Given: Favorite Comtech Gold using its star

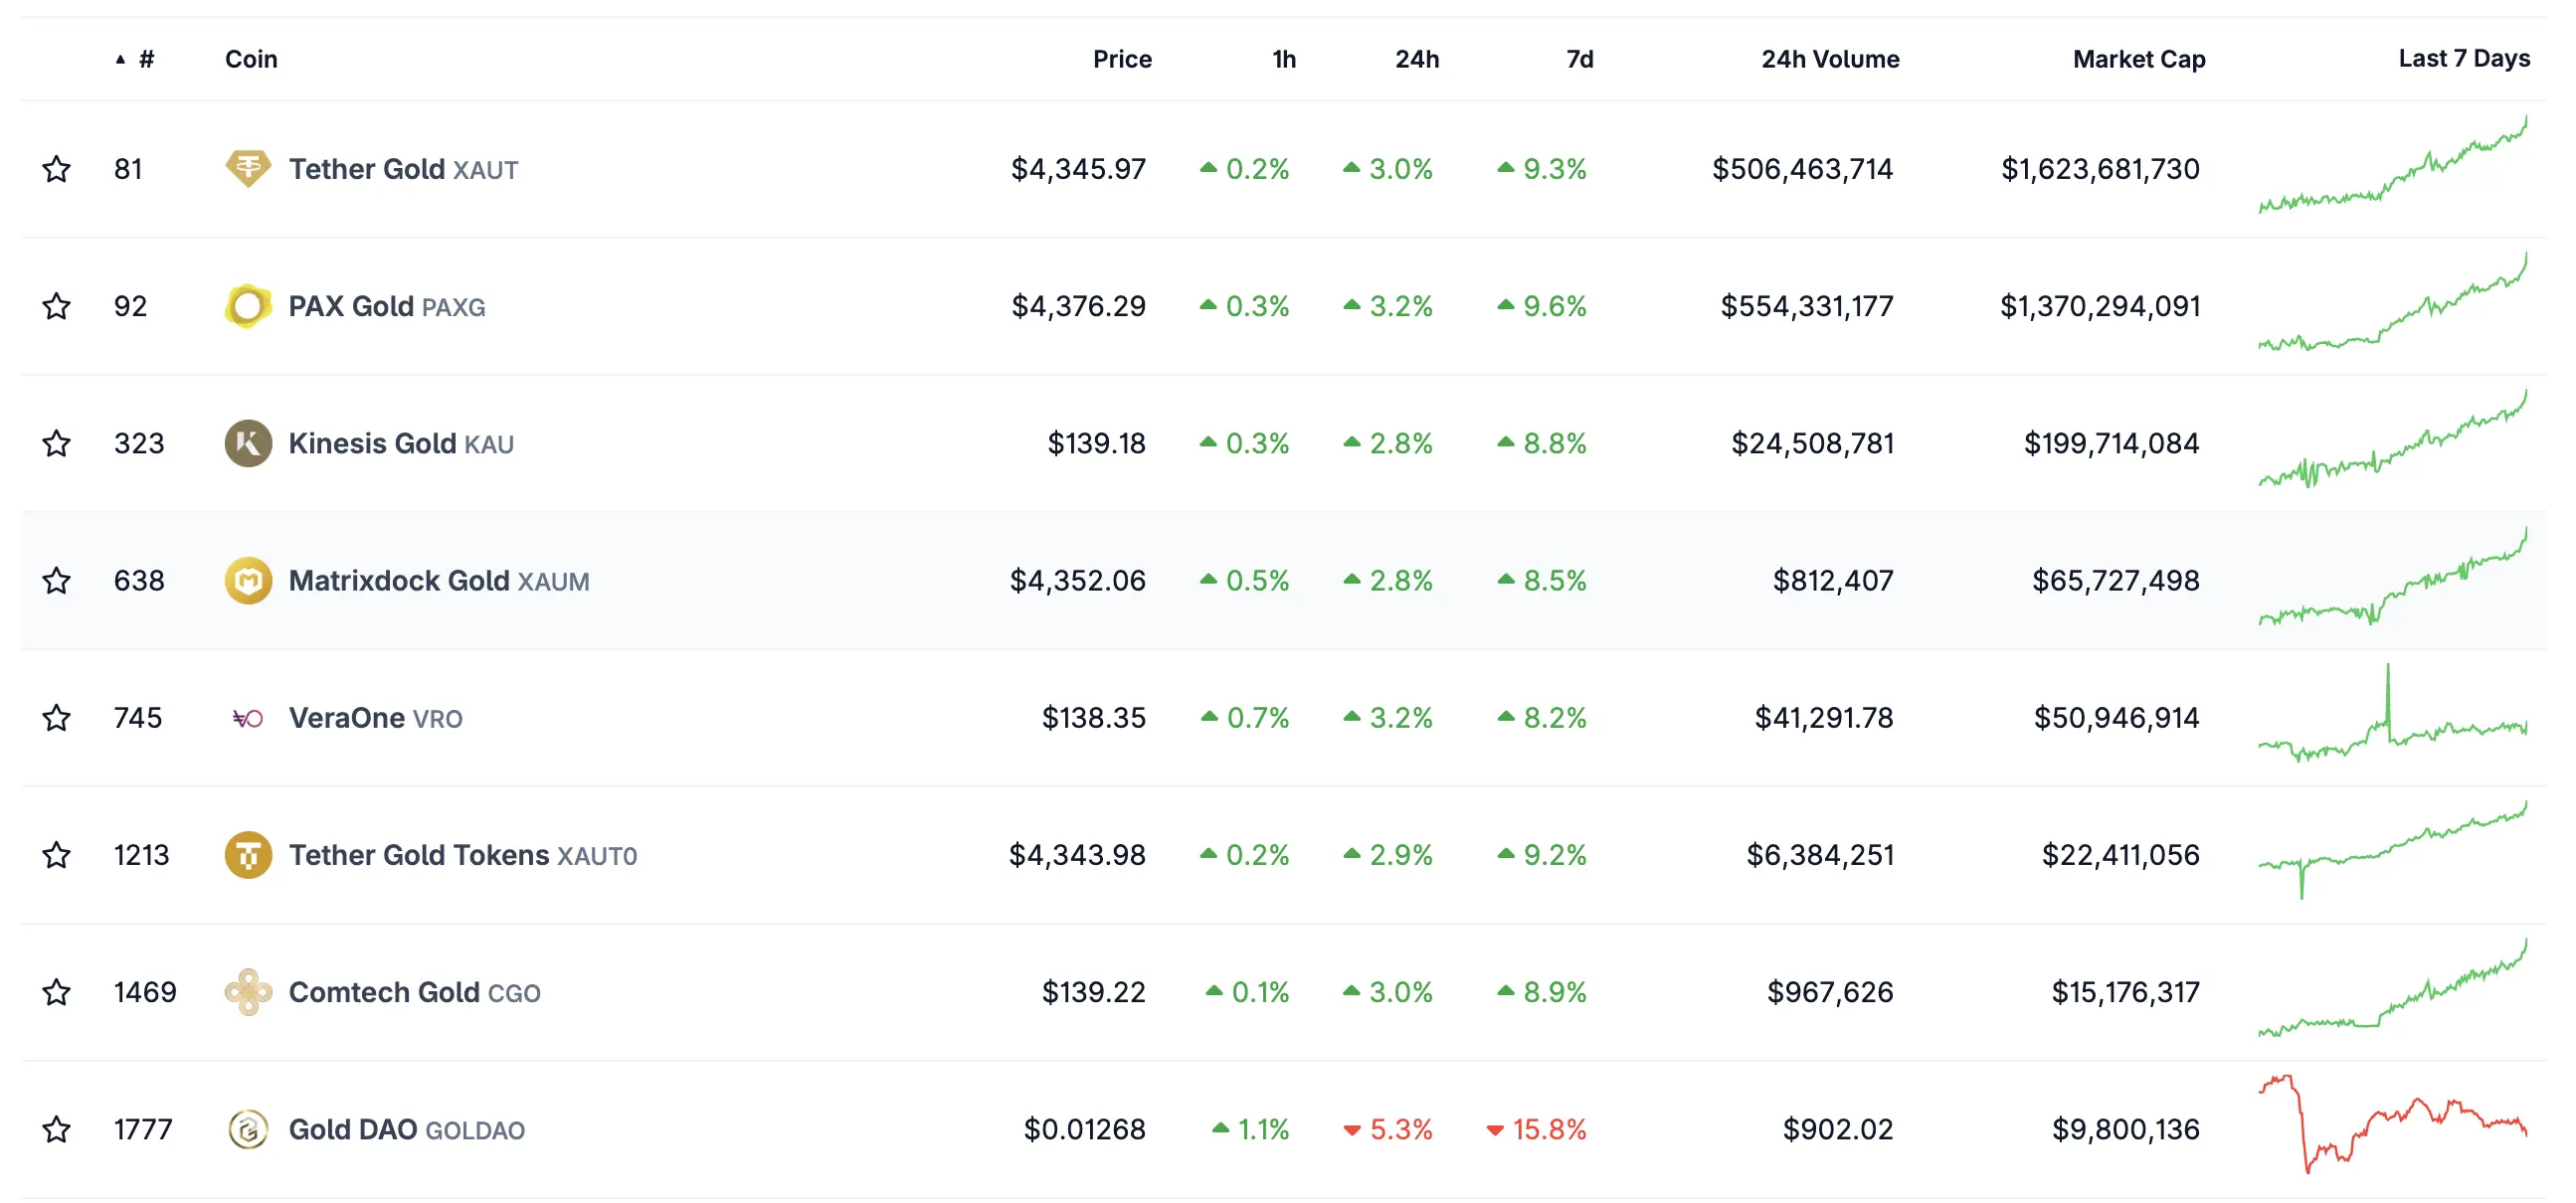Looking at the screenshot, I should tap(57, 992).
